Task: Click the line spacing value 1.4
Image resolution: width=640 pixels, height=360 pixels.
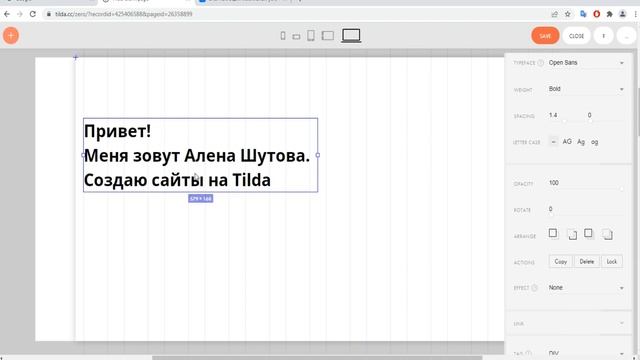Action: [553, 115]
